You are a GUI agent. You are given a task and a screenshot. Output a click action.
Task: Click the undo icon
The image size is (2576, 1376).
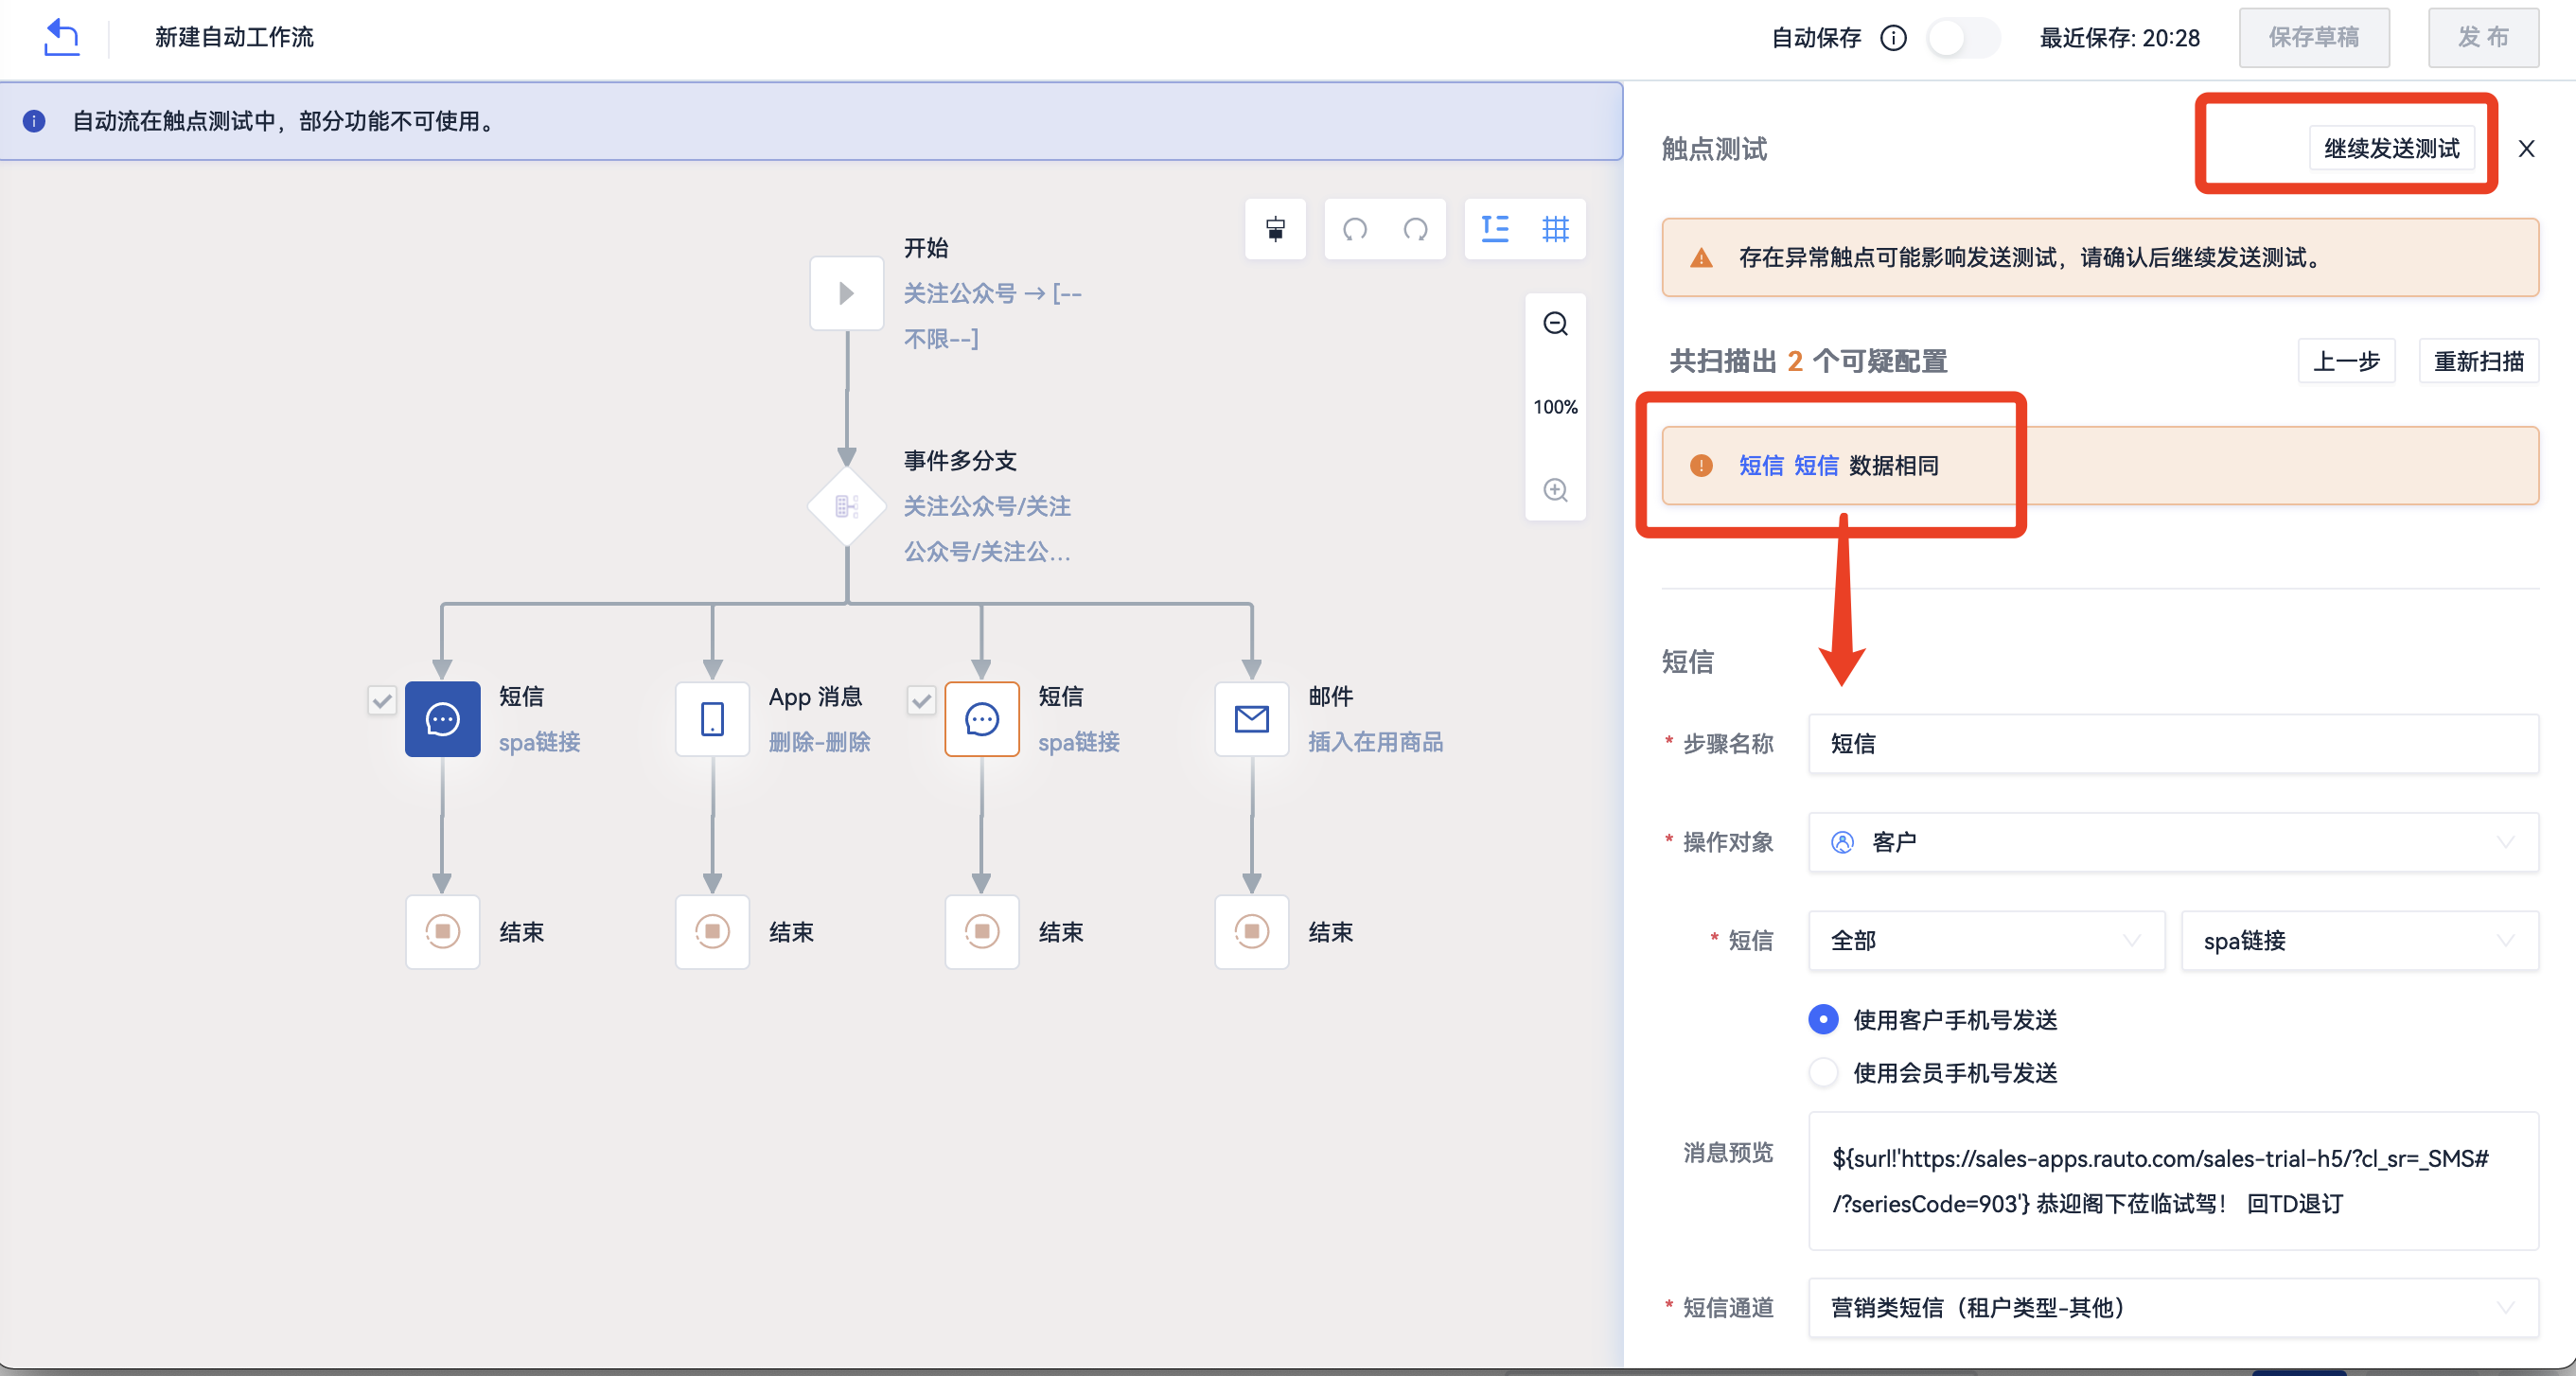tap(1355, 229)
